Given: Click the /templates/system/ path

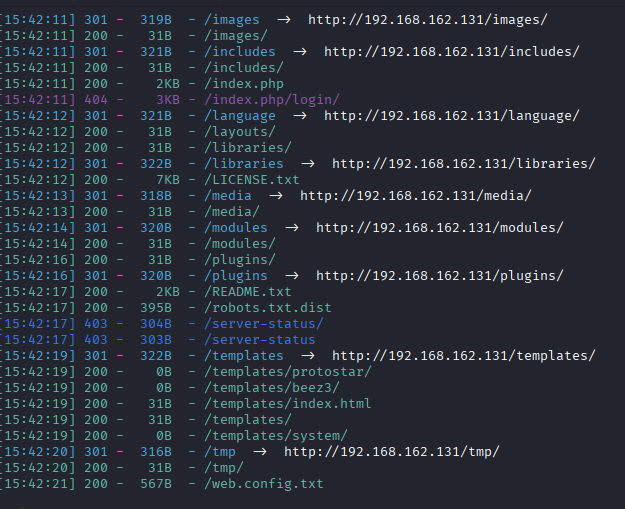Looking at the screenshot, I should click(276, 436).
